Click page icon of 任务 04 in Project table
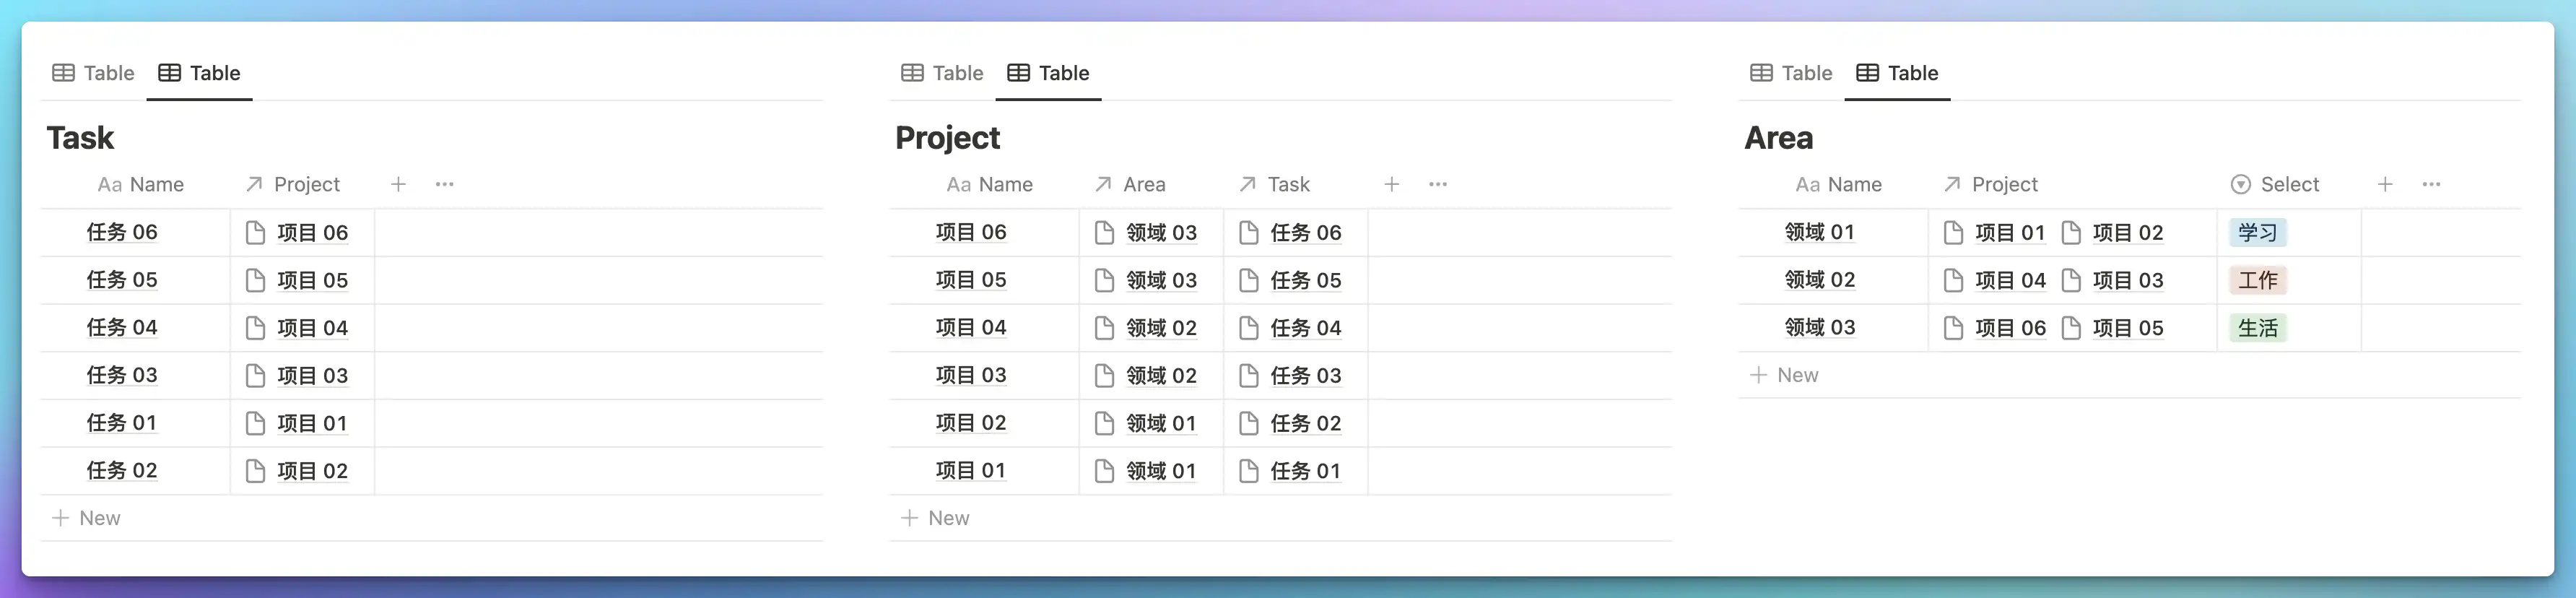 (1248, 328)
